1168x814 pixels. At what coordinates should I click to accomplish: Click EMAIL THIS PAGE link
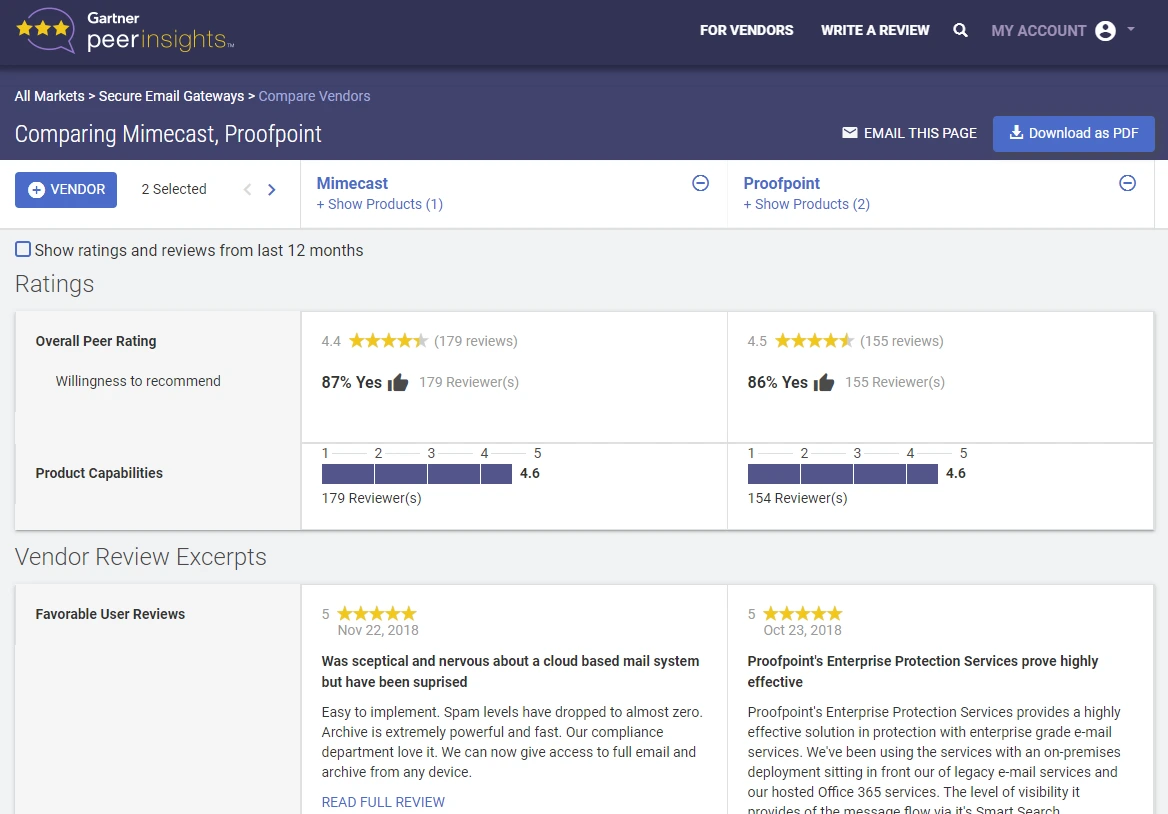(x=909, y=133)
